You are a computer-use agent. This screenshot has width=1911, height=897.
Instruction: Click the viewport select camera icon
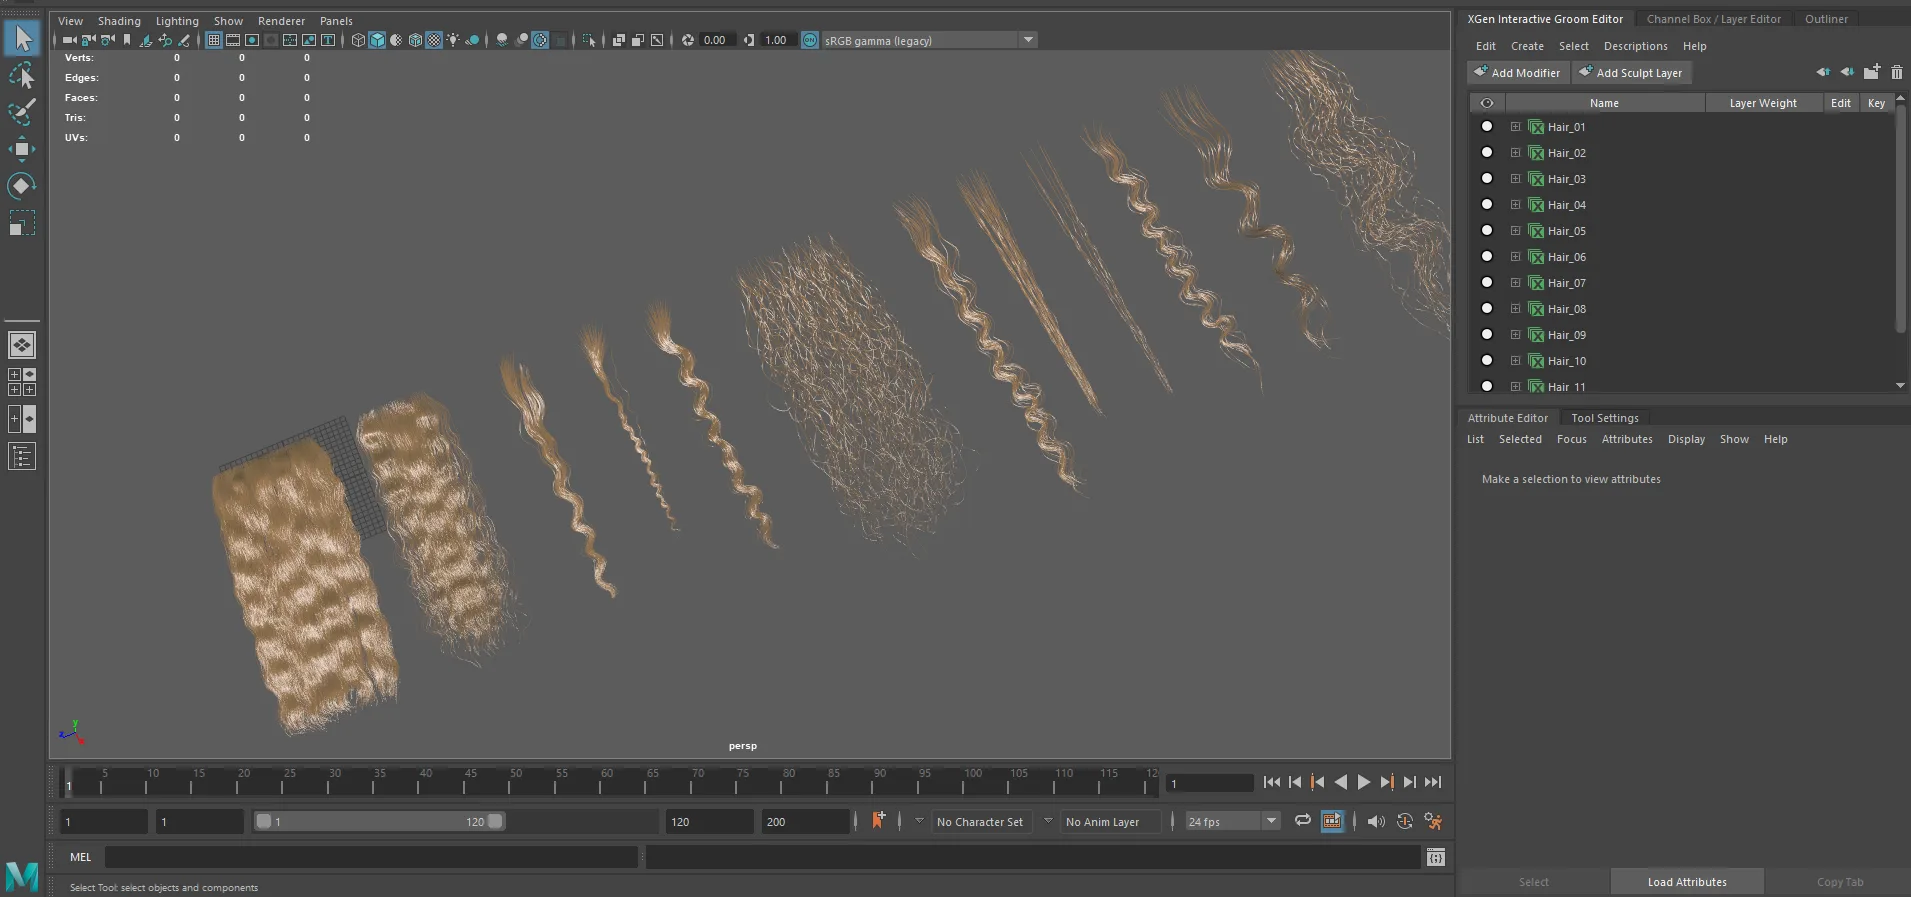[69, 40]
